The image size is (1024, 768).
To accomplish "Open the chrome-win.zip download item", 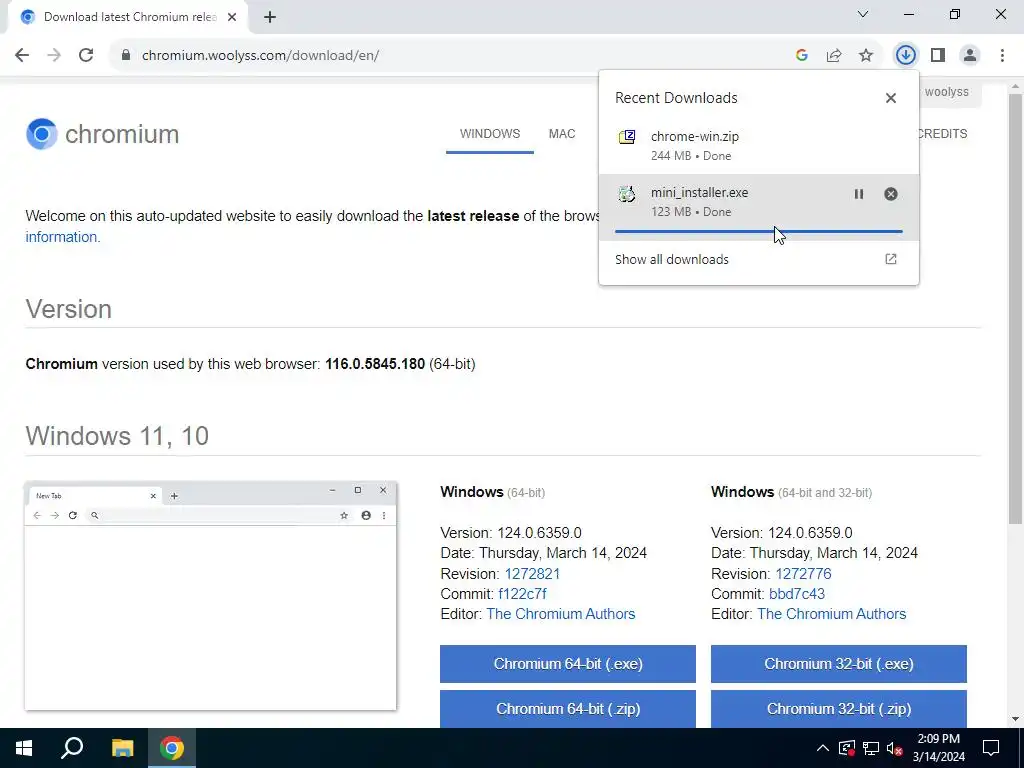I will coord(758,146).
